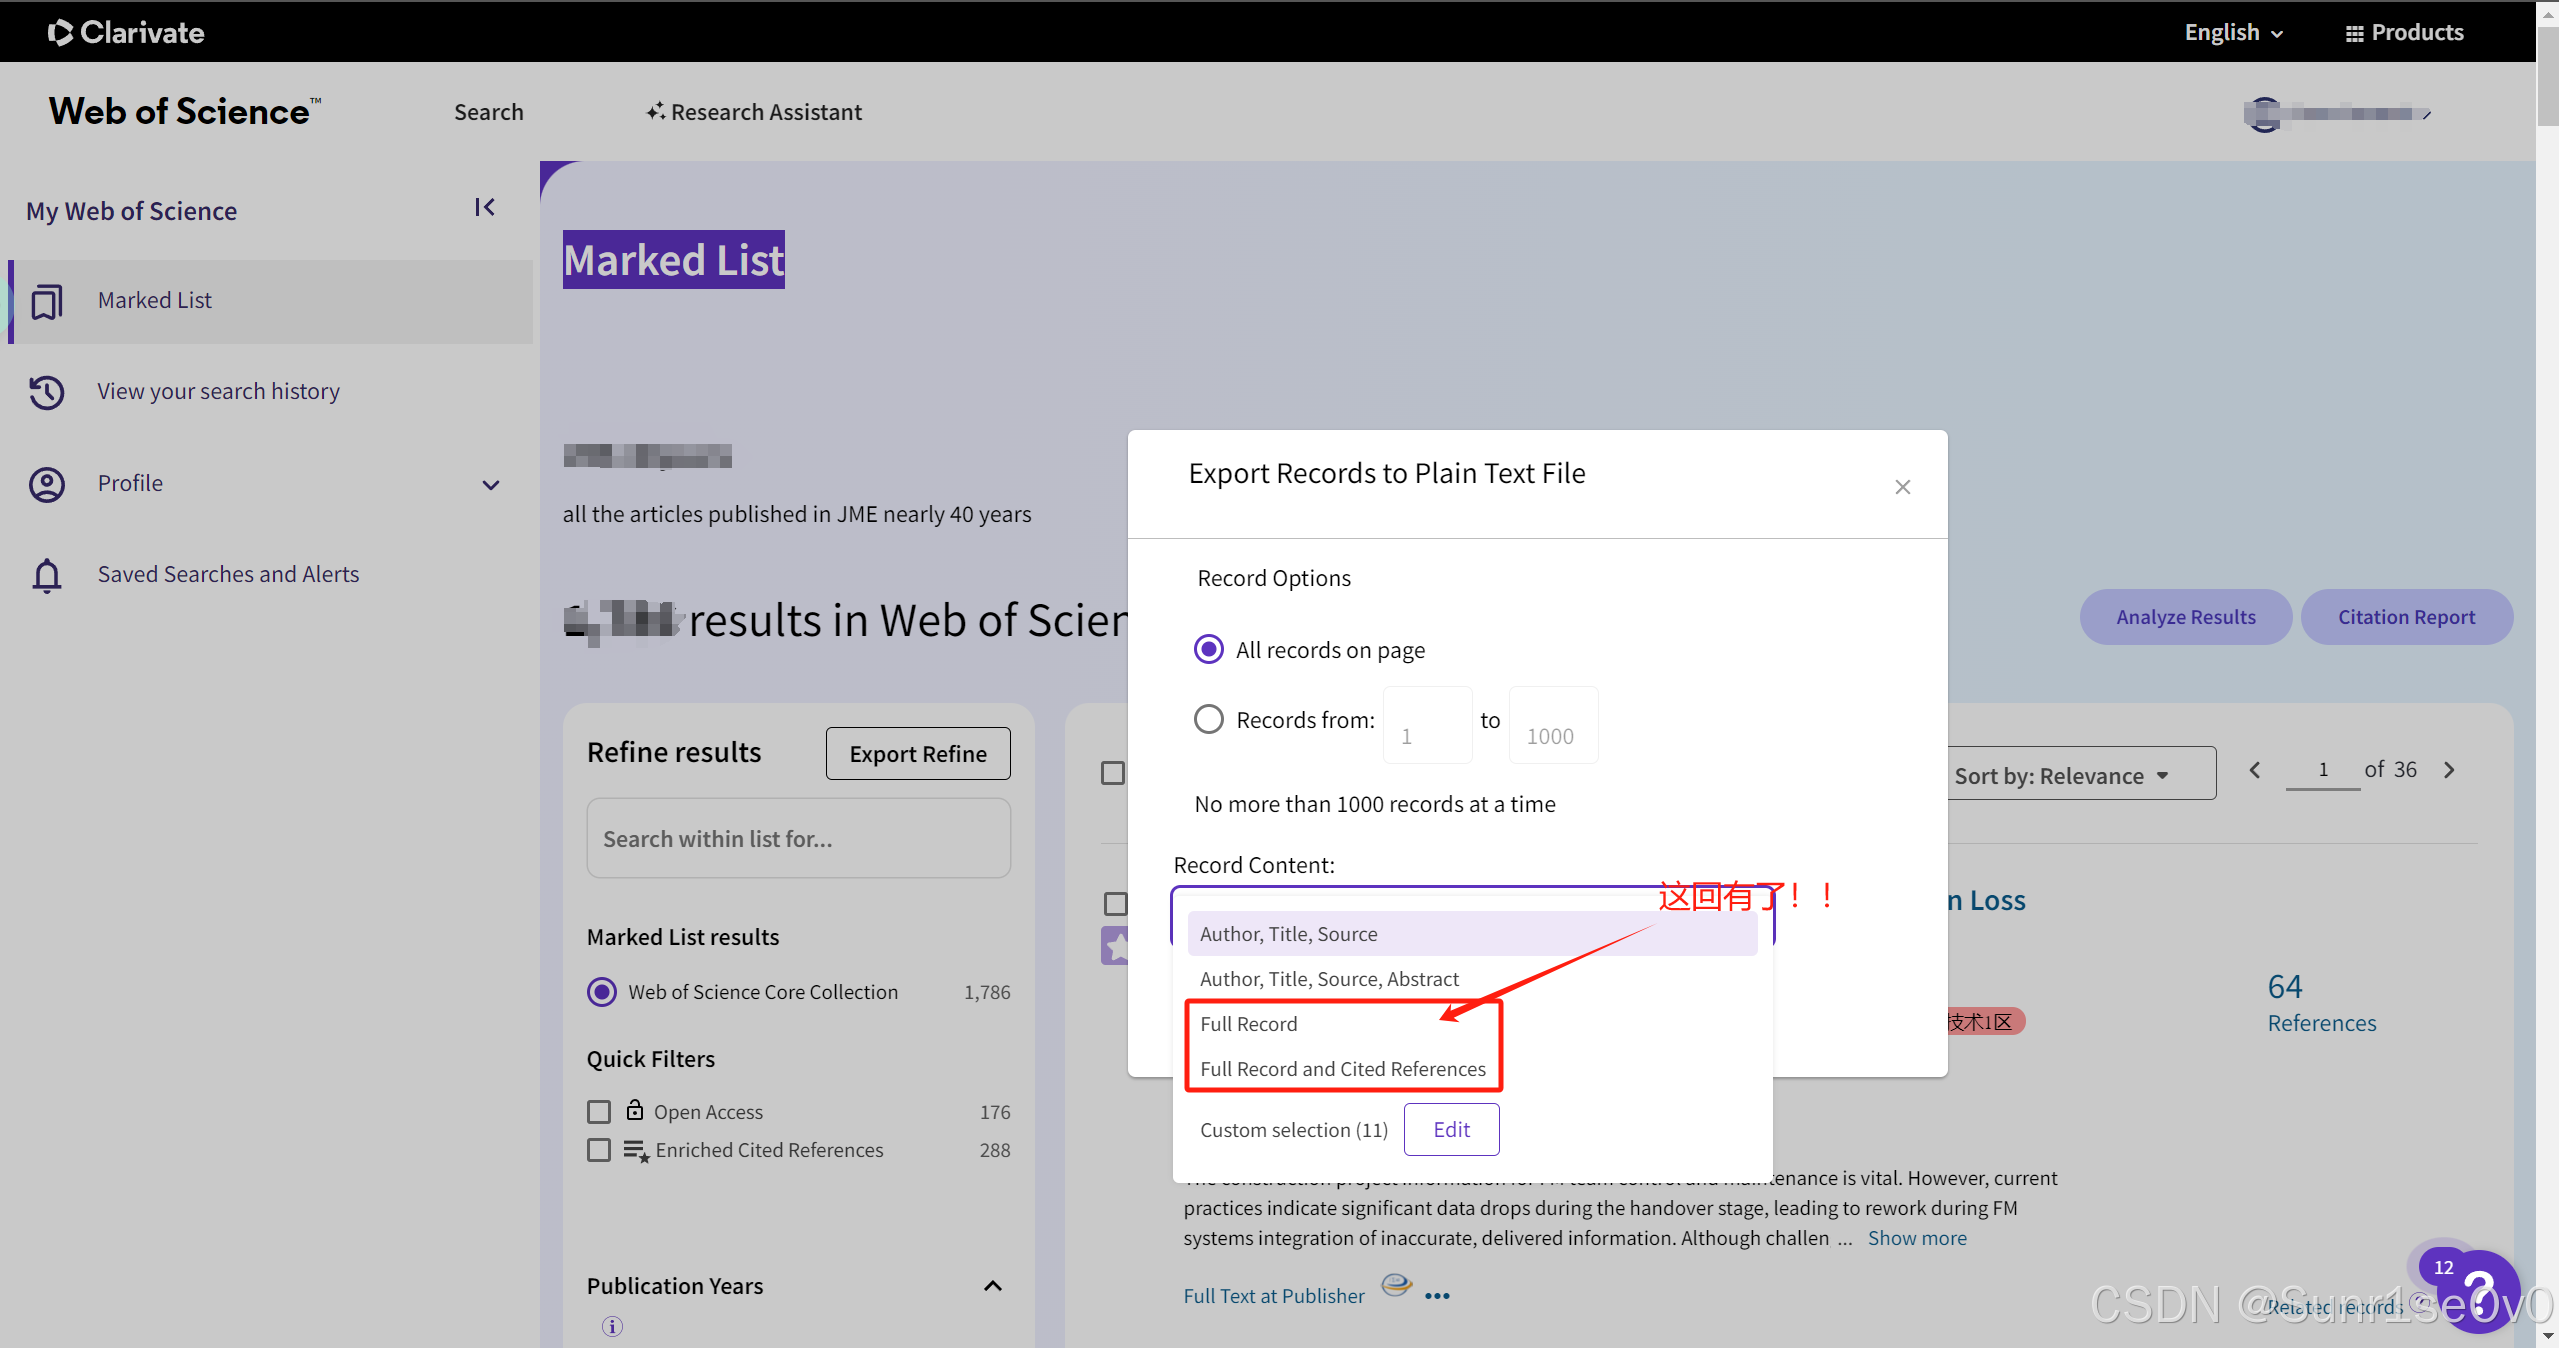
Task: Click the Edit custom selection button
Action: (1450, 1129)
